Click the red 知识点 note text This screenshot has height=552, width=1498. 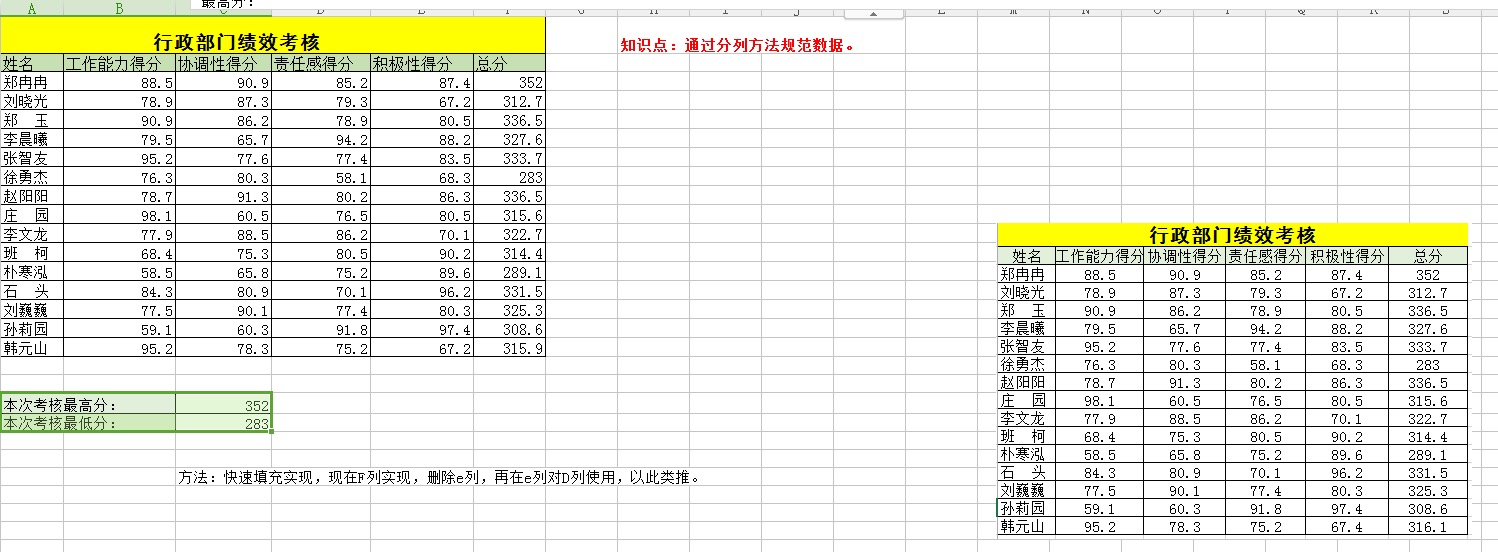click(738, 45)
